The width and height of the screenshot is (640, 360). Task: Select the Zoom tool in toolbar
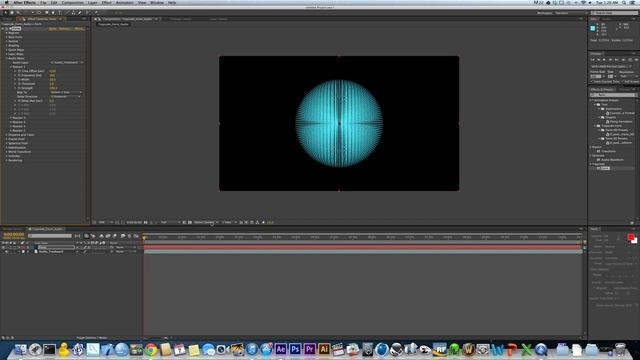[18, 13]
